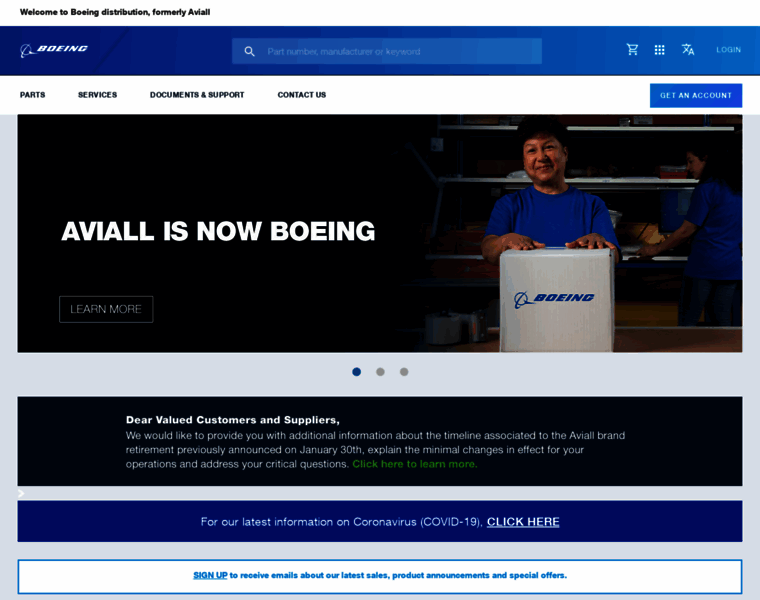This screenshot has height=600, width=760.
Task: Click the Boeing logo in header
Action: (x=54, y=50)
